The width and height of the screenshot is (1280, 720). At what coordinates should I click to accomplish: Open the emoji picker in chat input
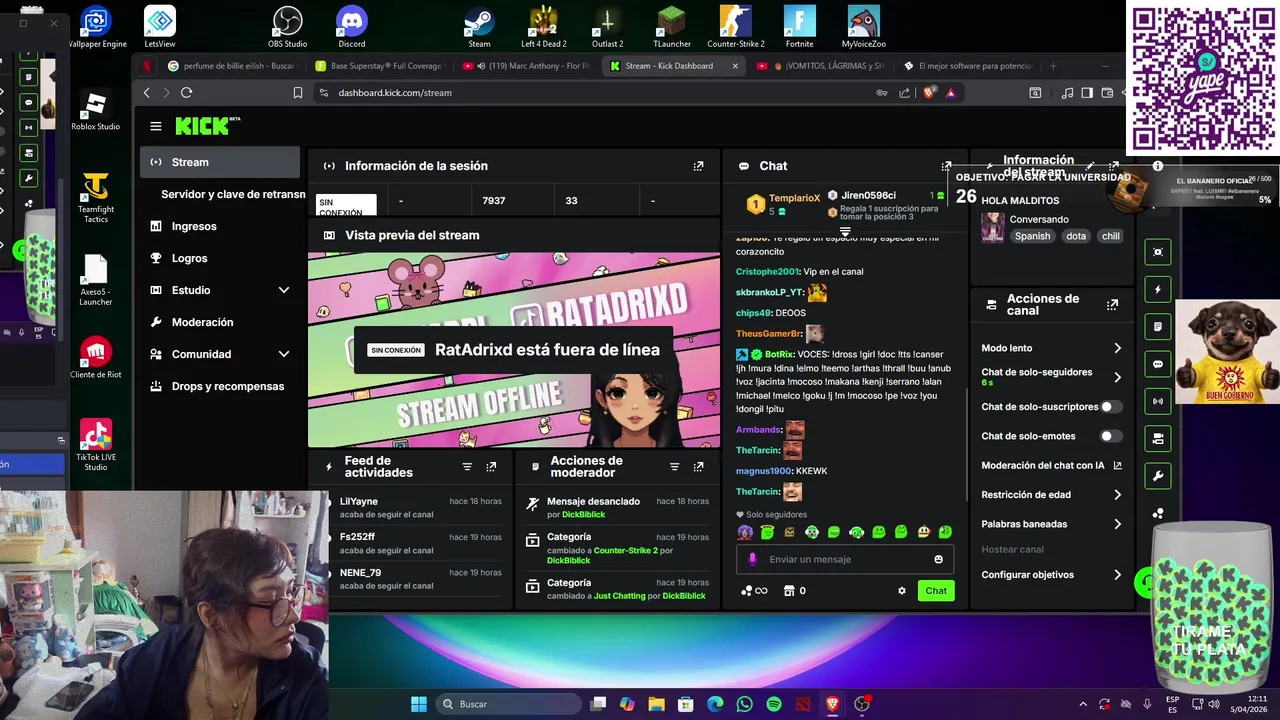pos(938,560)
